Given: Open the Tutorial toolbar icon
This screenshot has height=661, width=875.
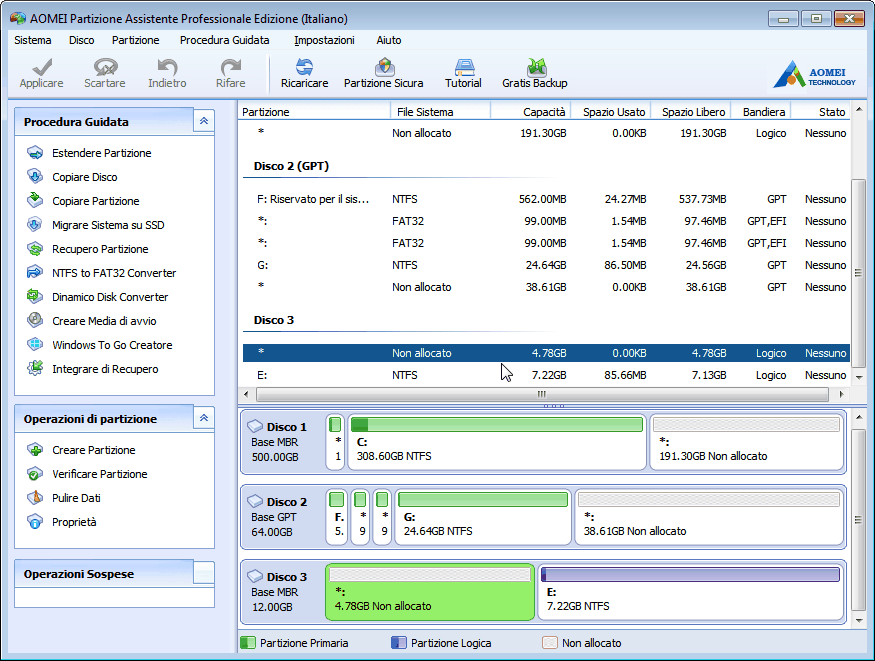Looking at the screenshot, I should [463, 73].
